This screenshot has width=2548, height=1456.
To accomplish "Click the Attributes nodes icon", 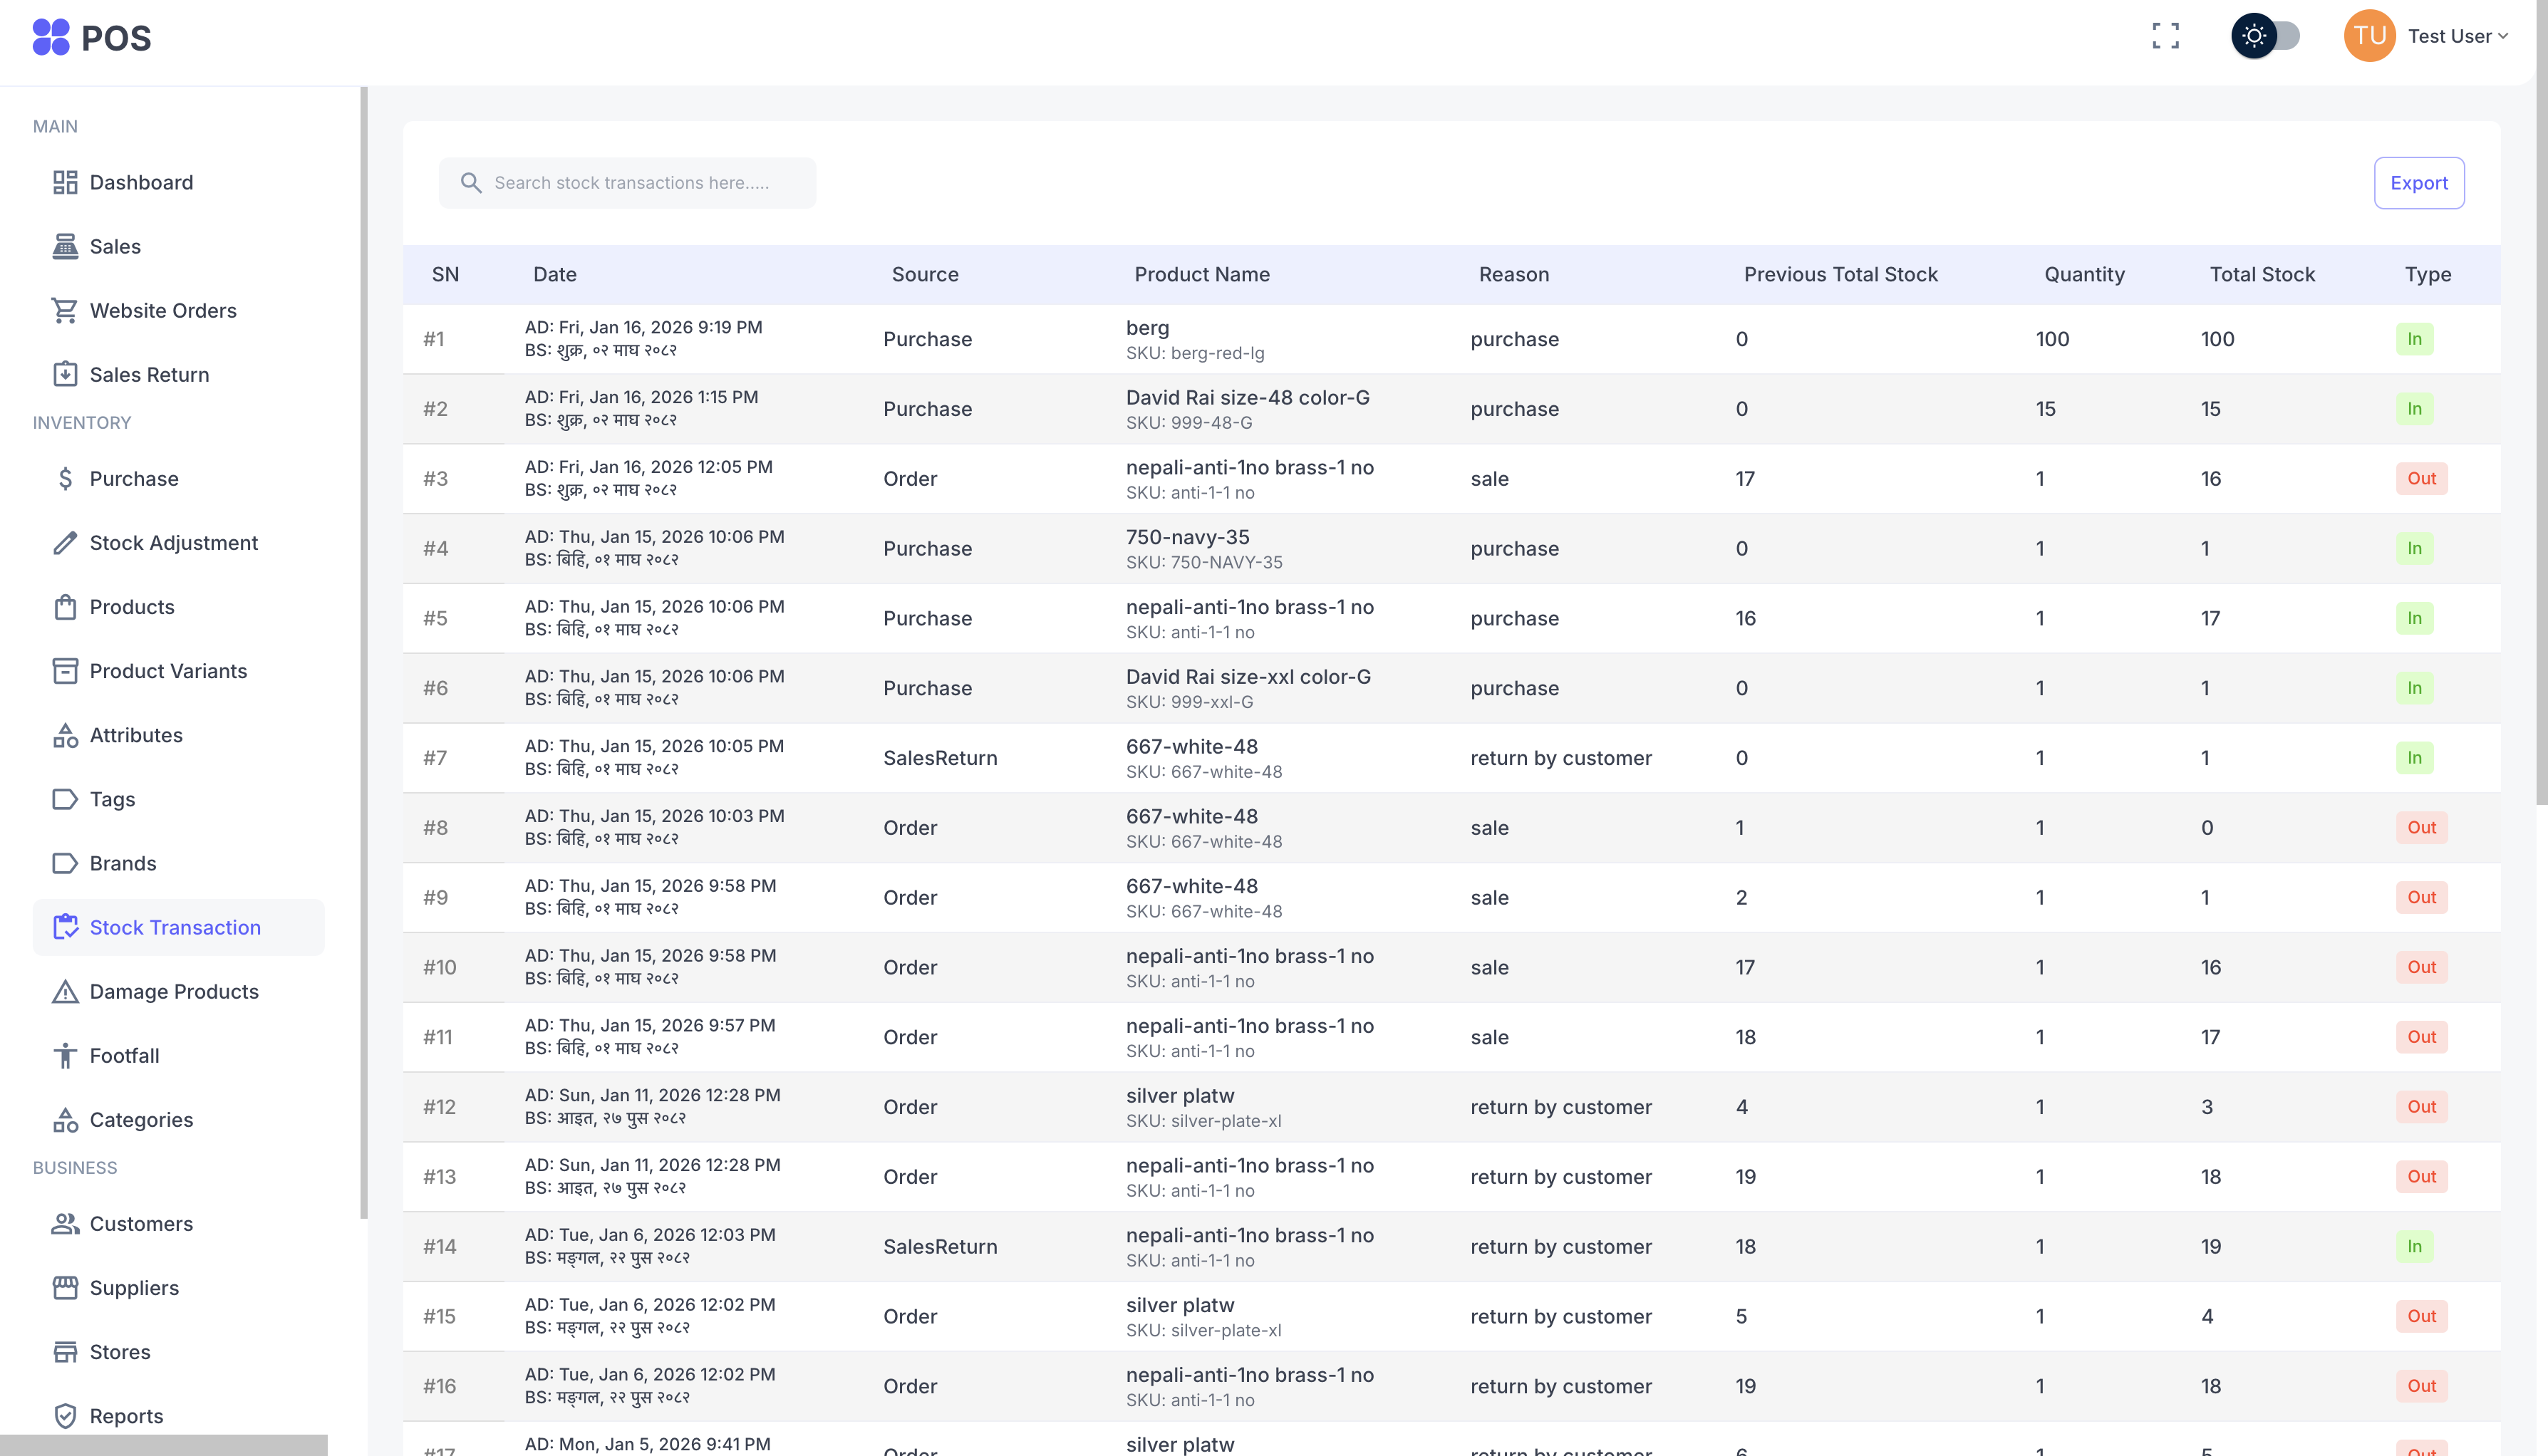I will tap(66, 735).
